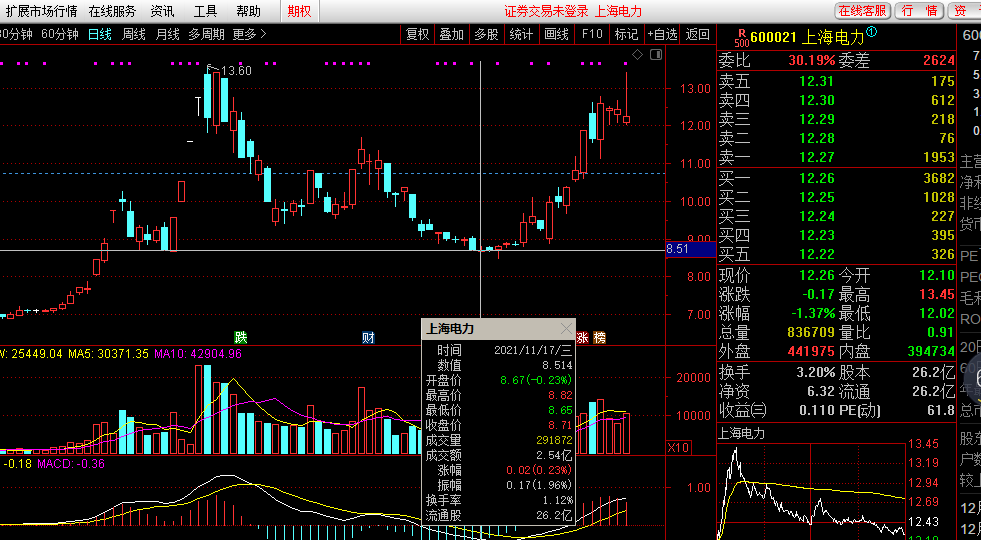Click the 成交量 value 291872 in popup
This screenshot has height=540, width=981.
[554, 441]
